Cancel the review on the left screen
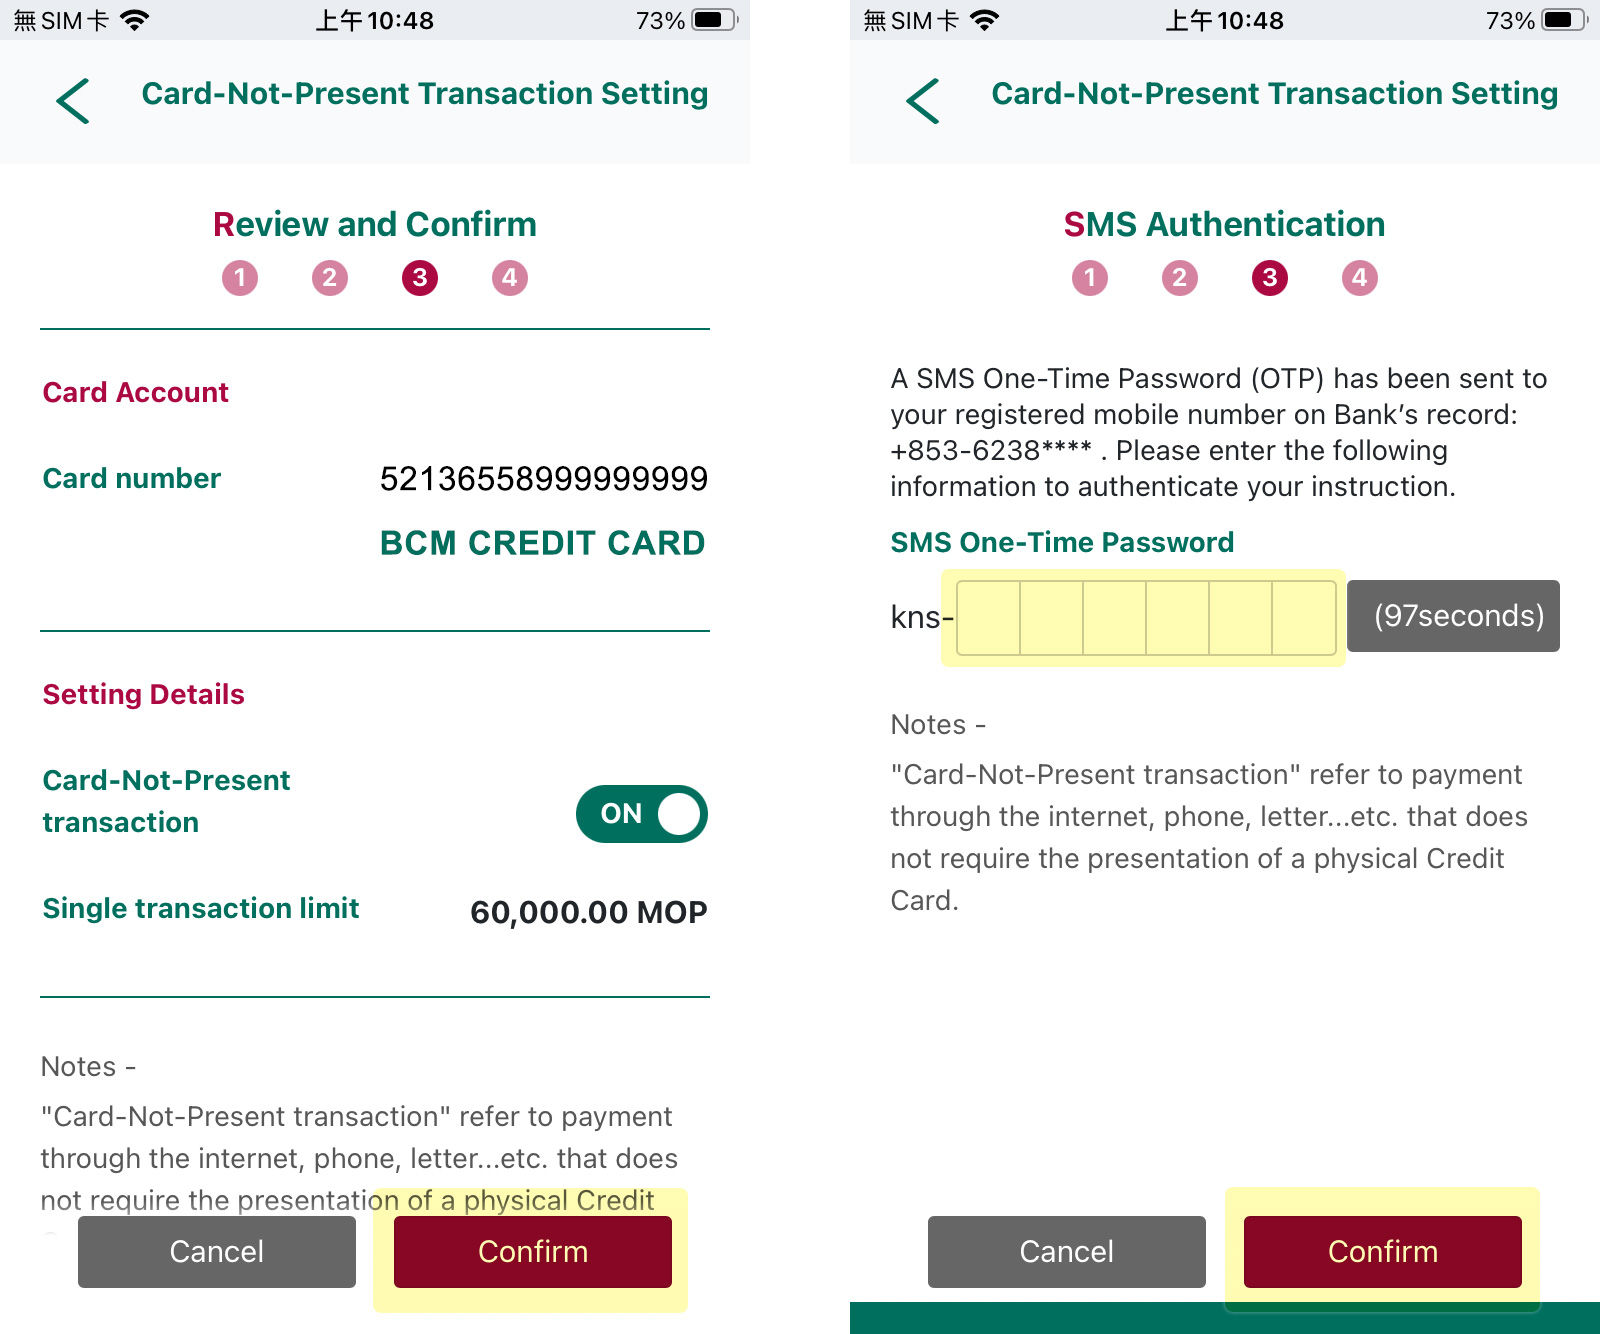1600x1334 pixels. 217,1252
